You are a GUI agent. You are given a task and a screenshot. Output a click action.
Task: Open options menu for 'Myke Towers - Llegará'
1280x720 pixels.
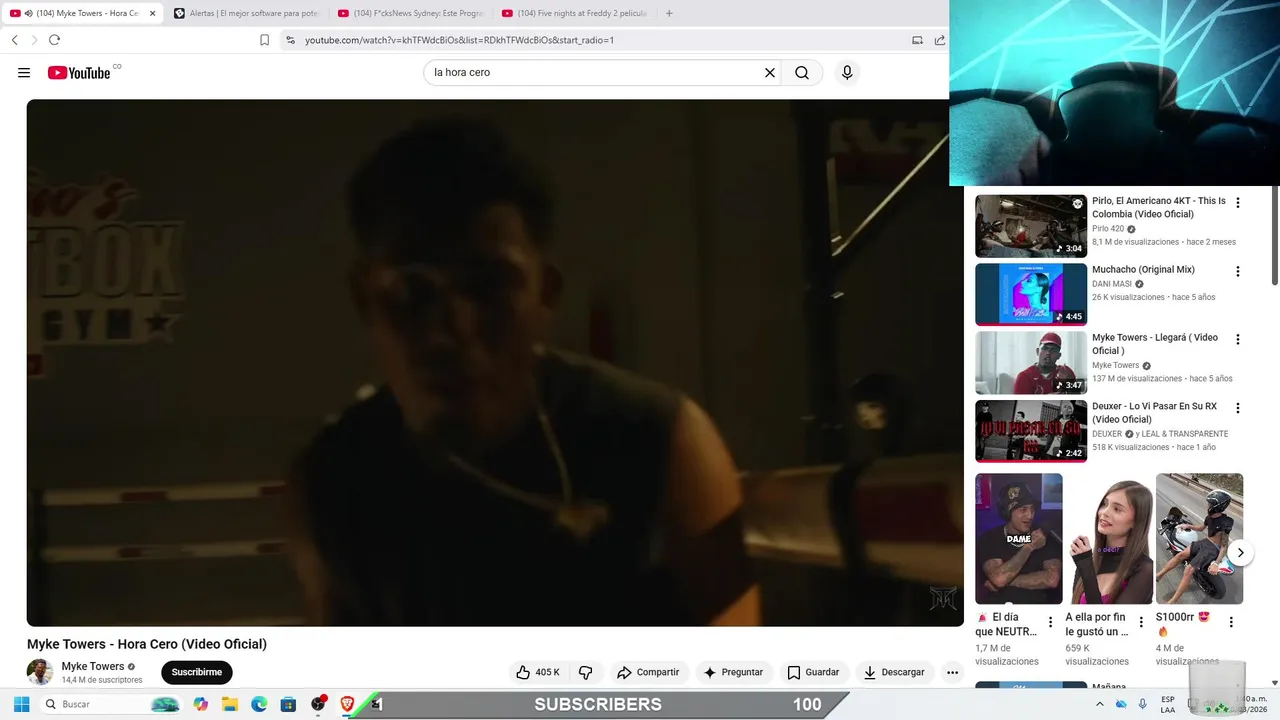(1238, 340)
